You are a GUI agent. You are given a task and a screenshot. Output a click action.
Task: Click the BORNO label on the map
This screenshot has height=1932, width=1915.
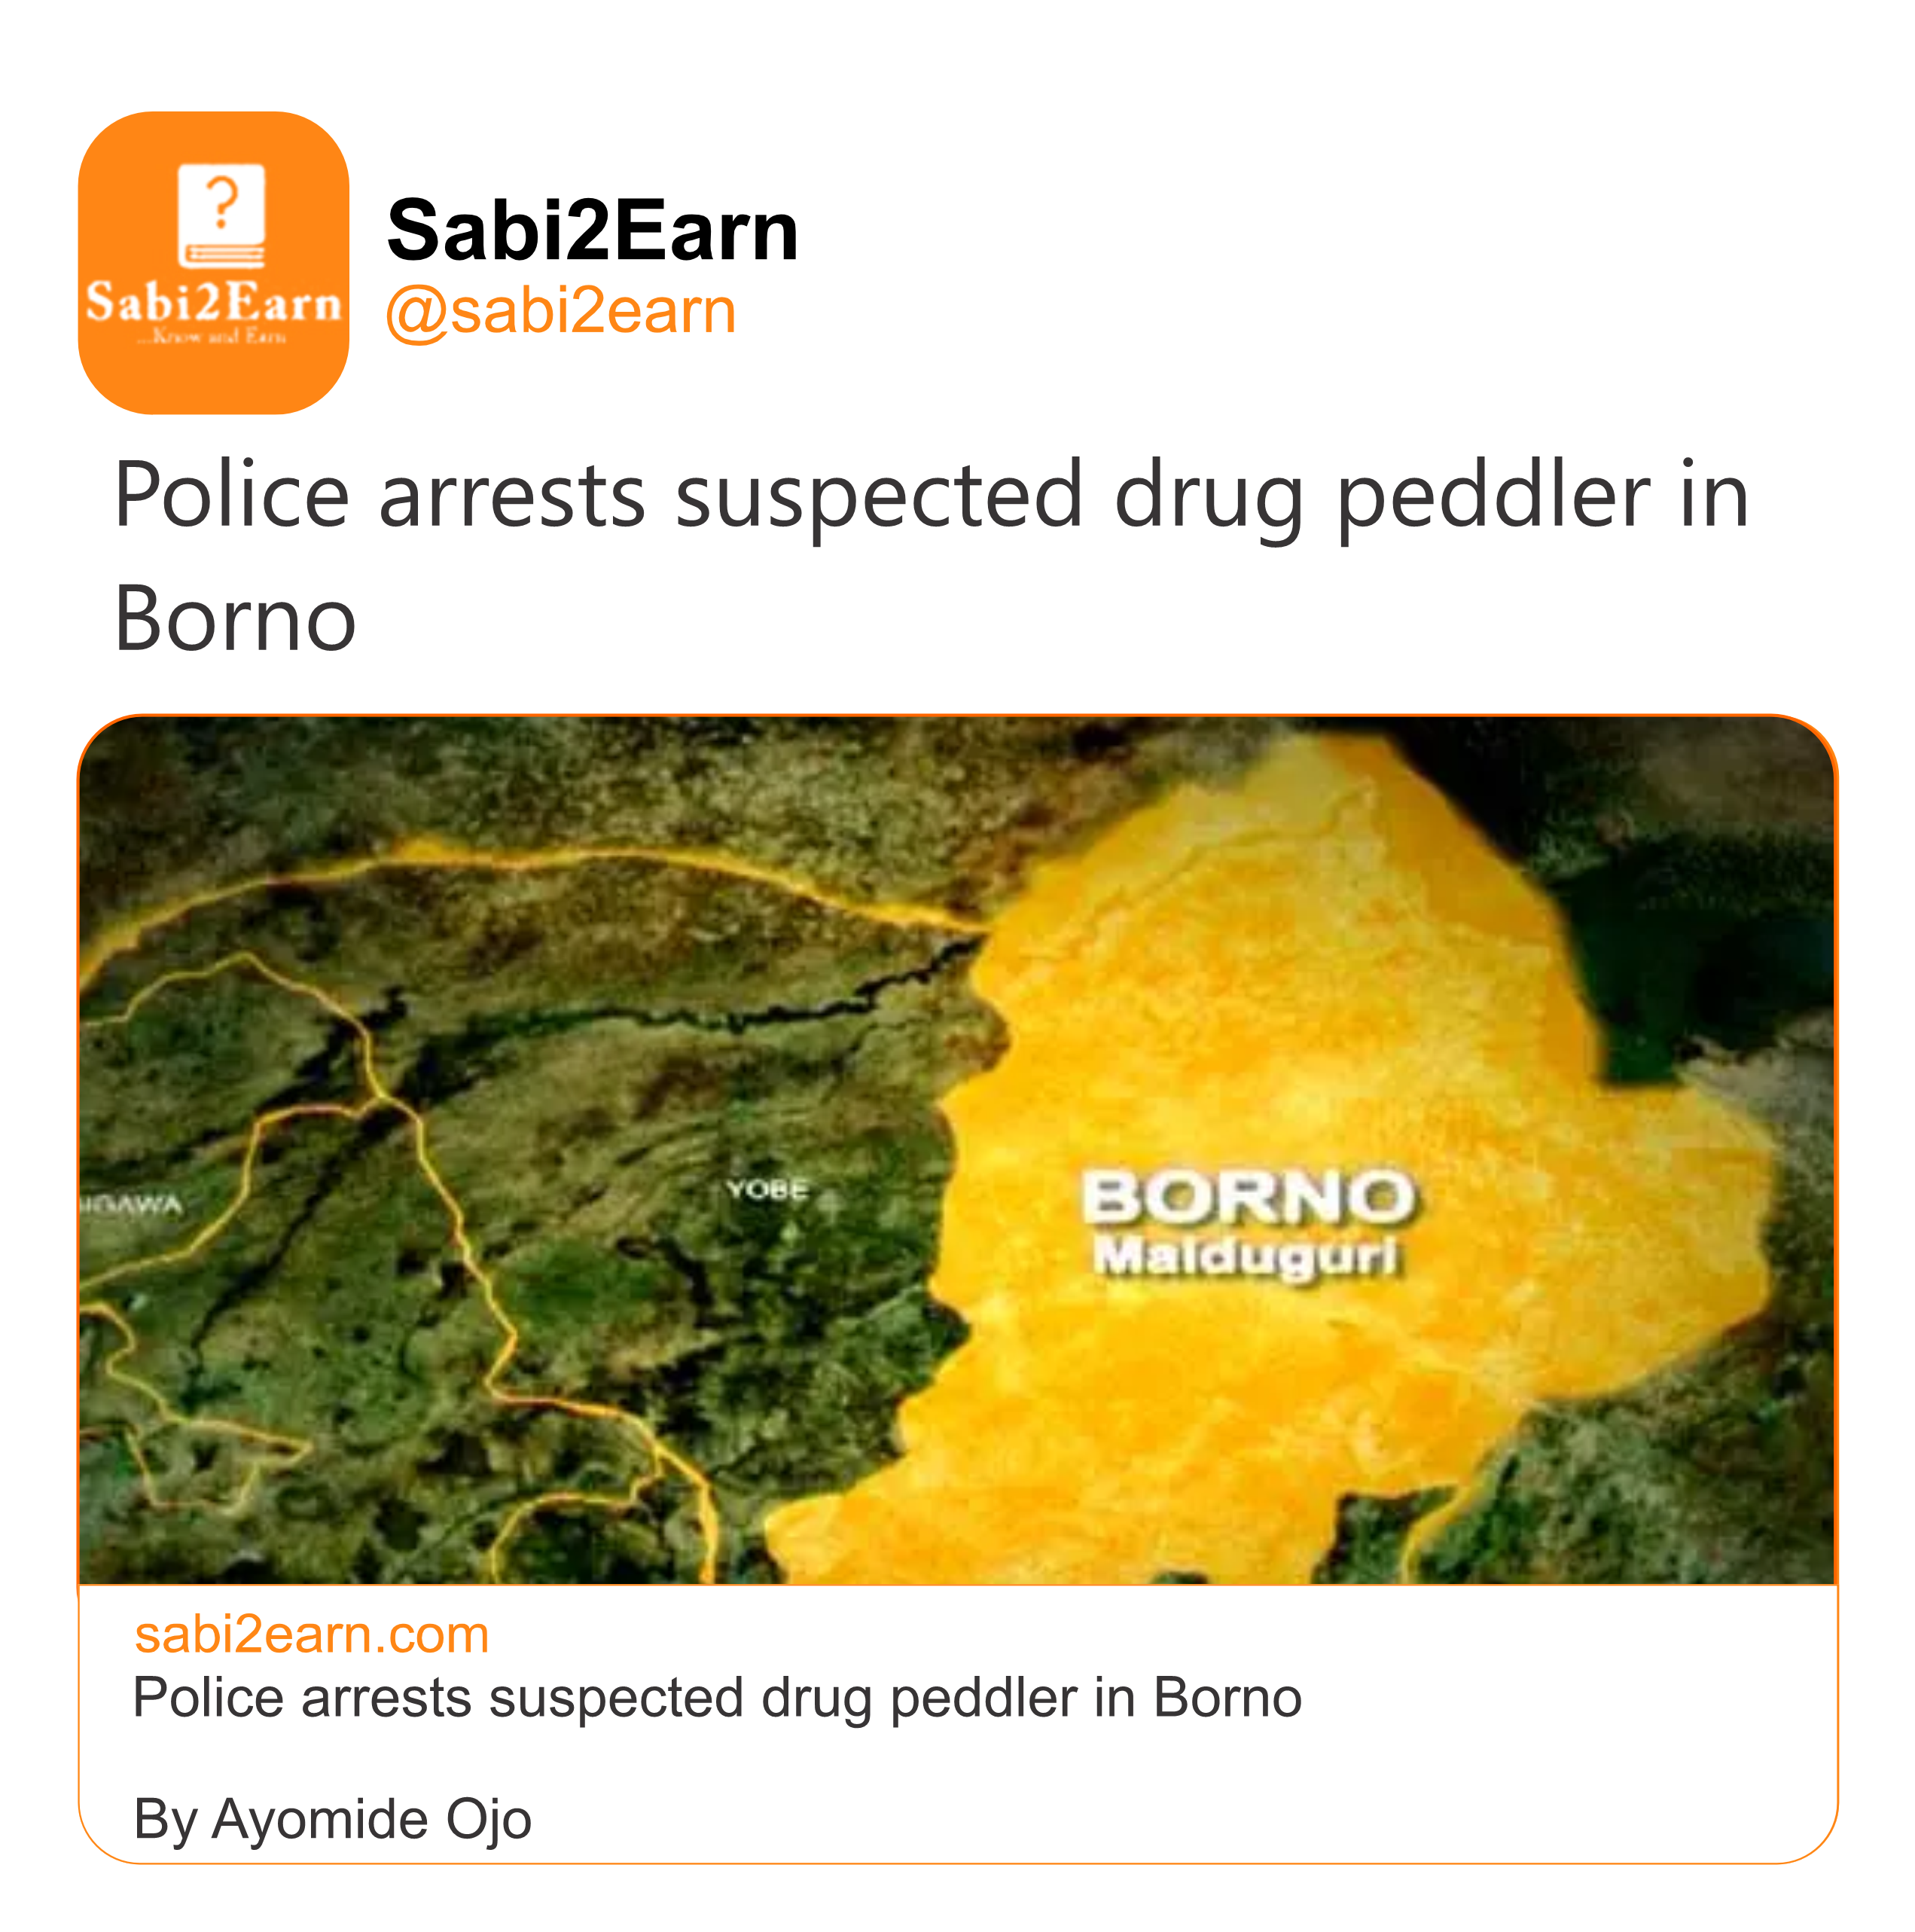[x=1247, y=1197]
